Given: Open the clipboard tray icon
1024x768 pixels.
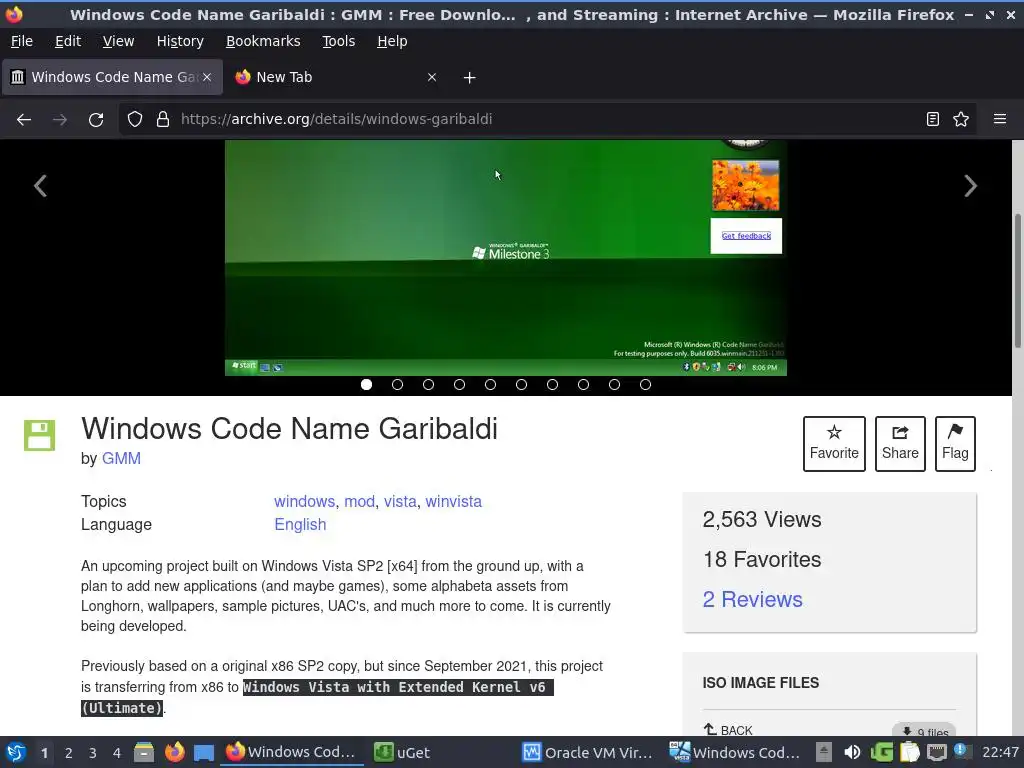Looking at the screenshot, I should (x=909, y=752).
